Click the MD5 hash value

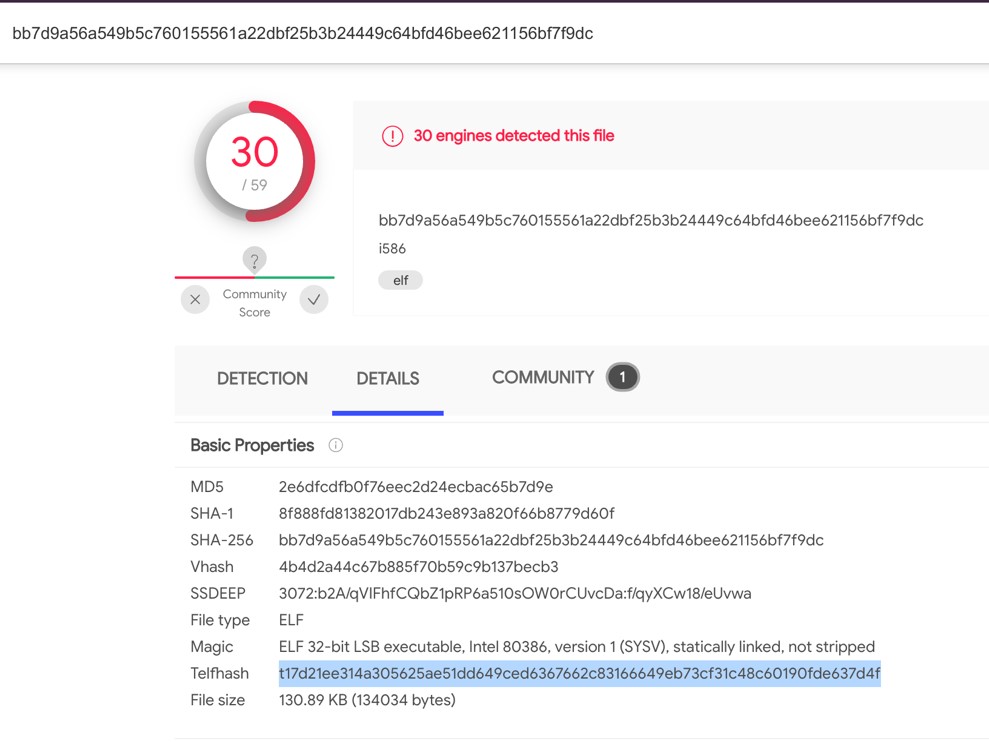415,487
